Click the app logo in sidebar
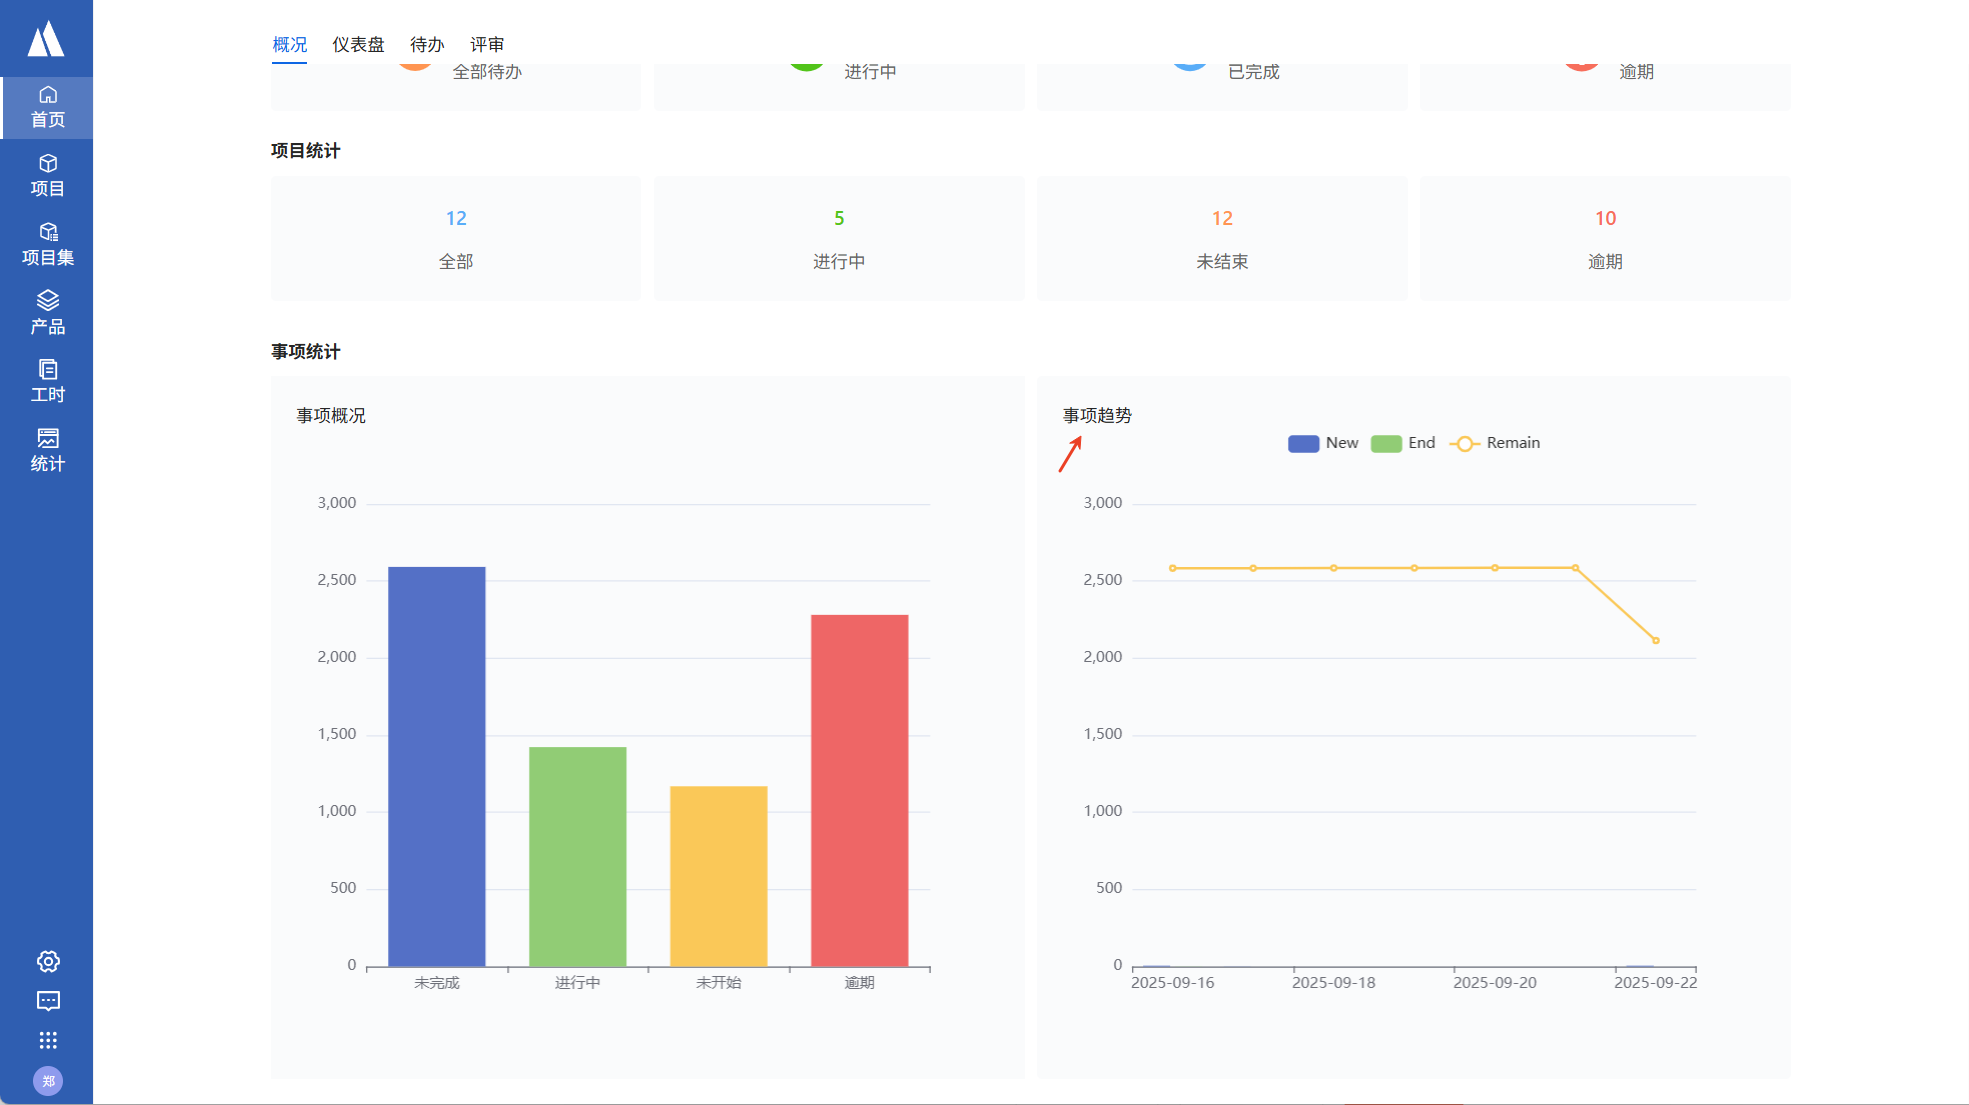Viewport: 1969px width, 1105px height. pyautogui.click(x=46, y=39)
